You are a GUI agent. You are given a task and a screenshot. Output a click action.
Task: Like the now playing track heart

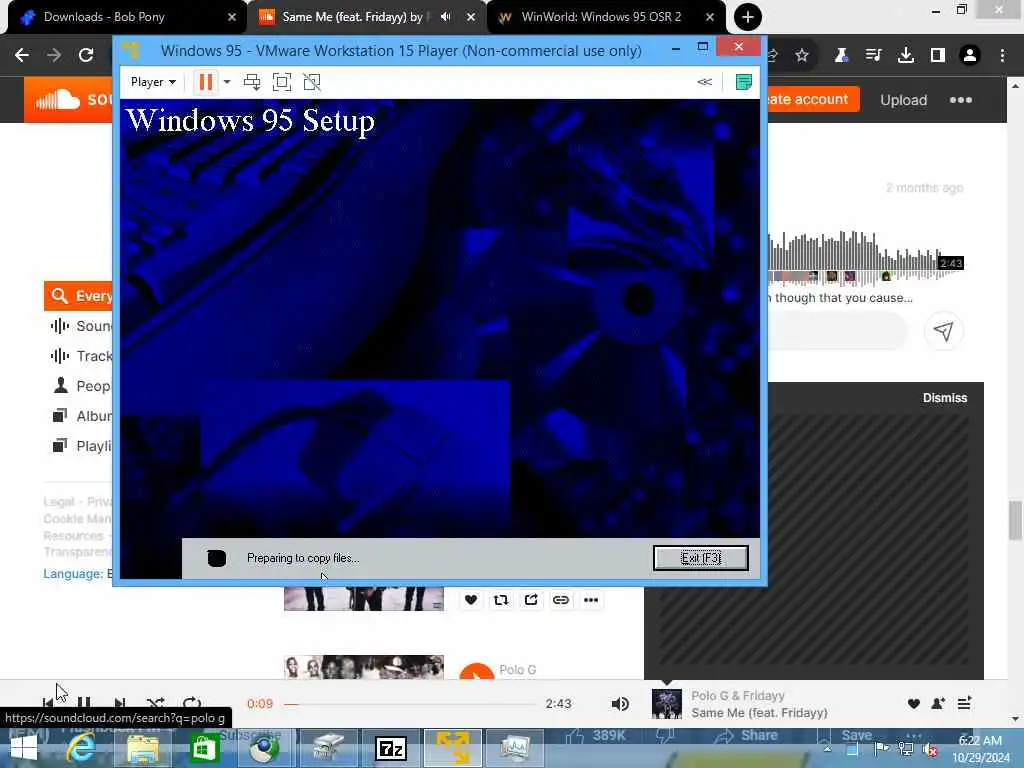coord(914,703)
